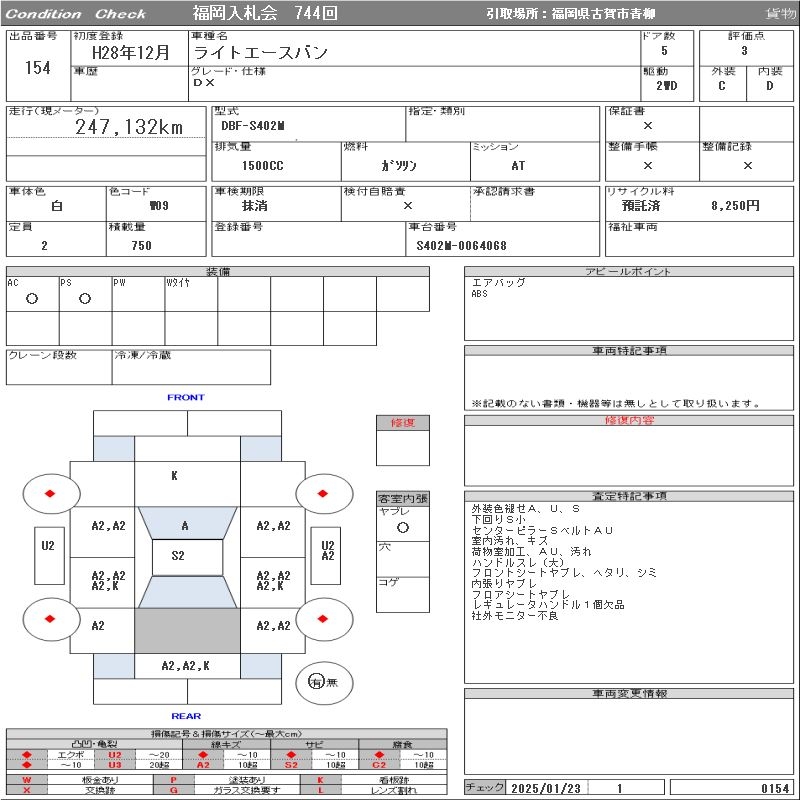Click the lot number 154
This screenshot has height=800, width=800.
[x=37, y=68]
